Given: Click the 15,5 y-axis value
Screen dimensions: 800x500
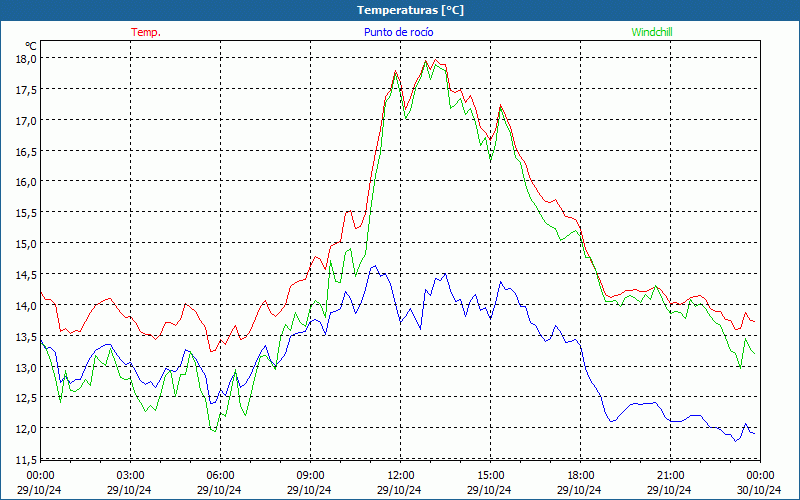Looking at the screenshot, I should click(26, 213).
